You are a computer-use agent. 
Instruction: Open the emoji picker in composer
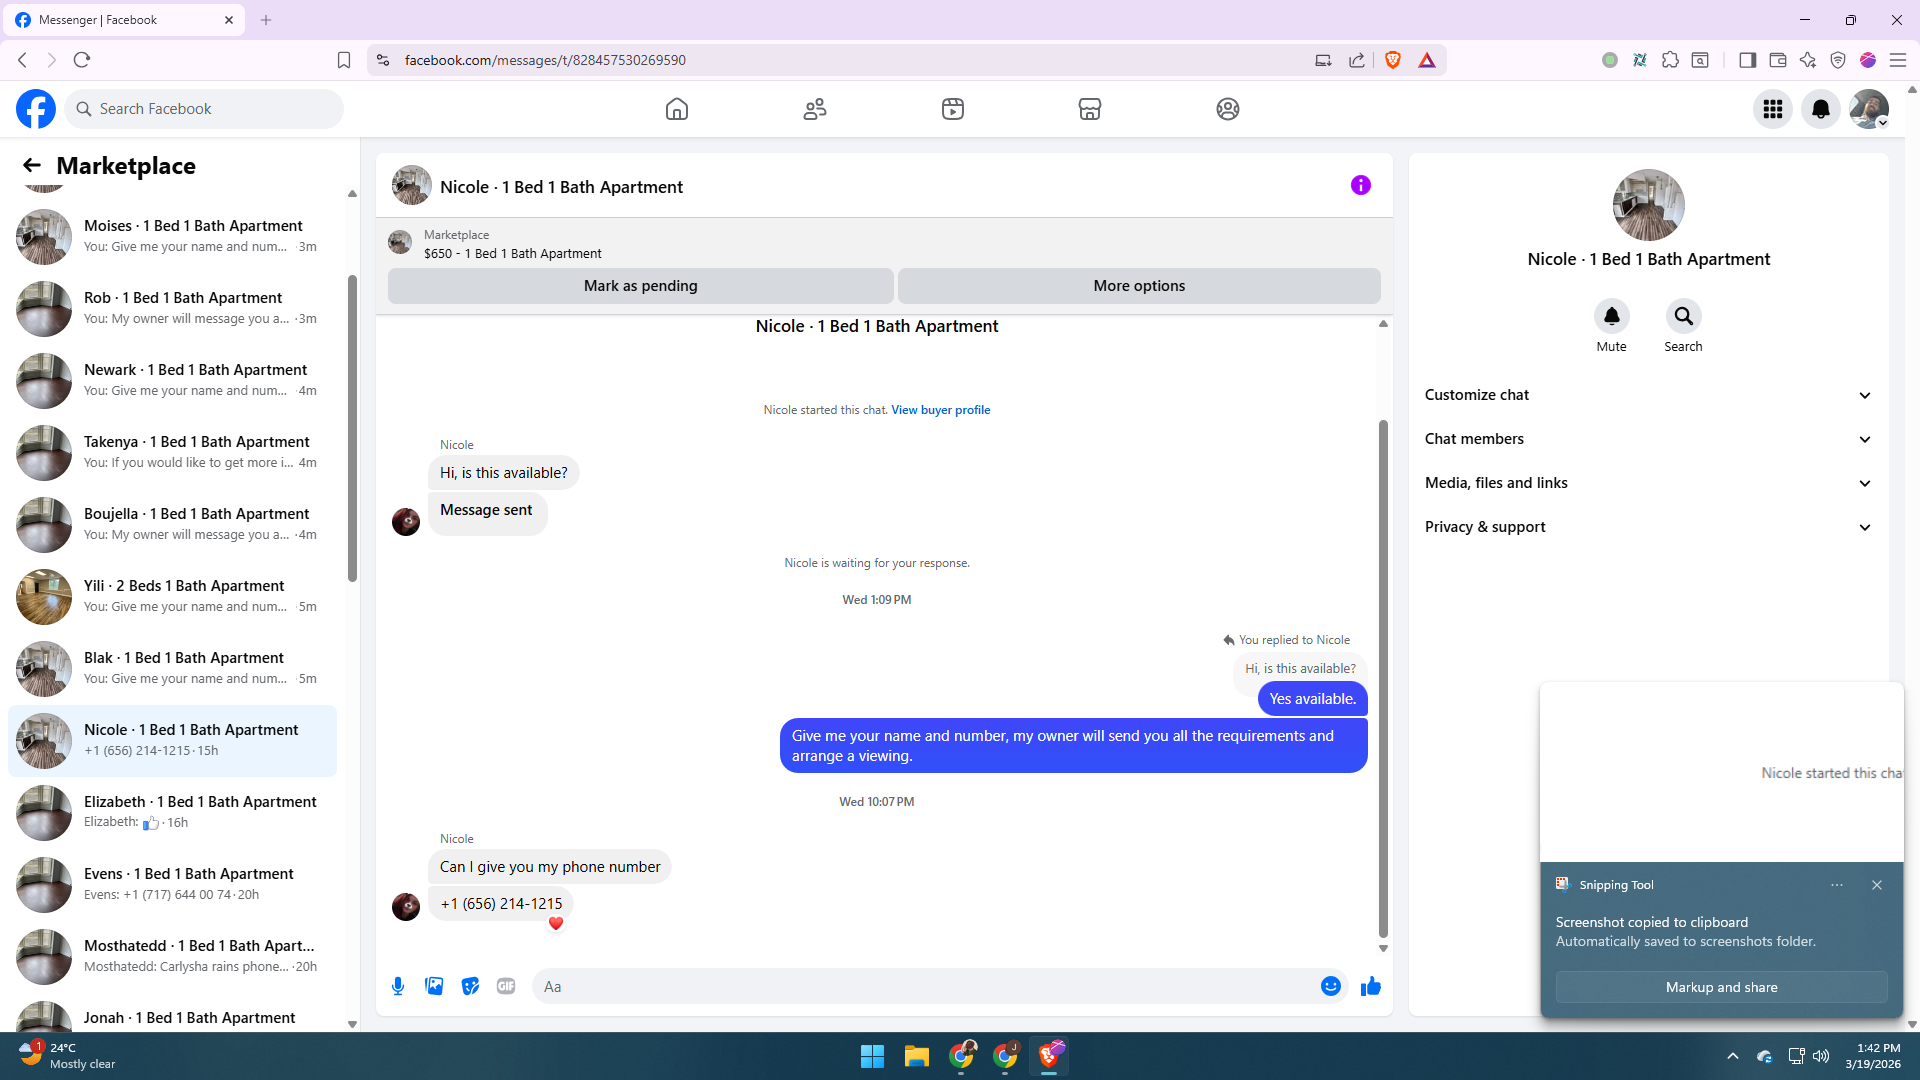1330,986
